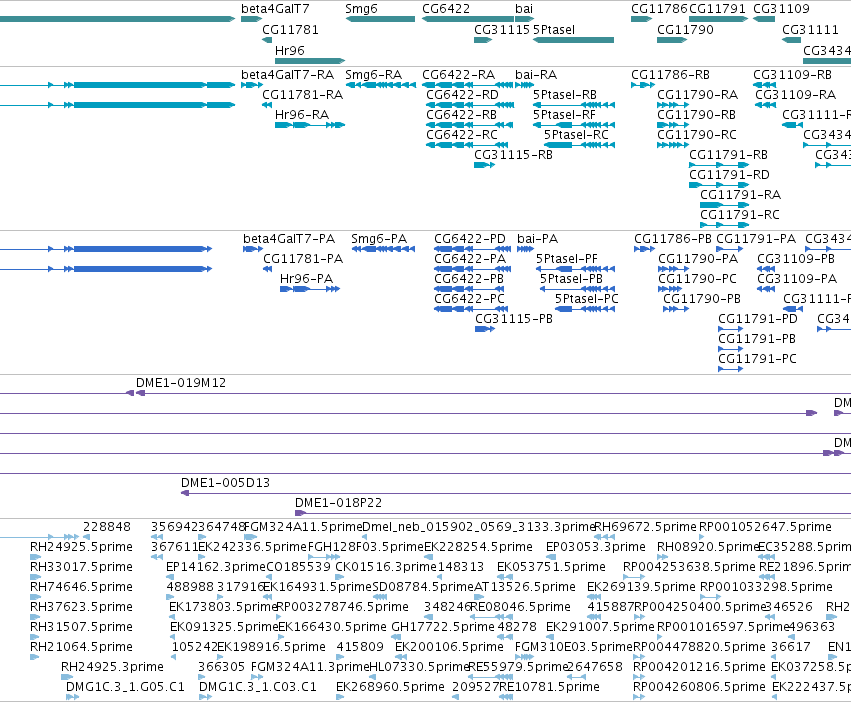
Task: Click EST FGM310E03.5prime
Action: [574, 647]
